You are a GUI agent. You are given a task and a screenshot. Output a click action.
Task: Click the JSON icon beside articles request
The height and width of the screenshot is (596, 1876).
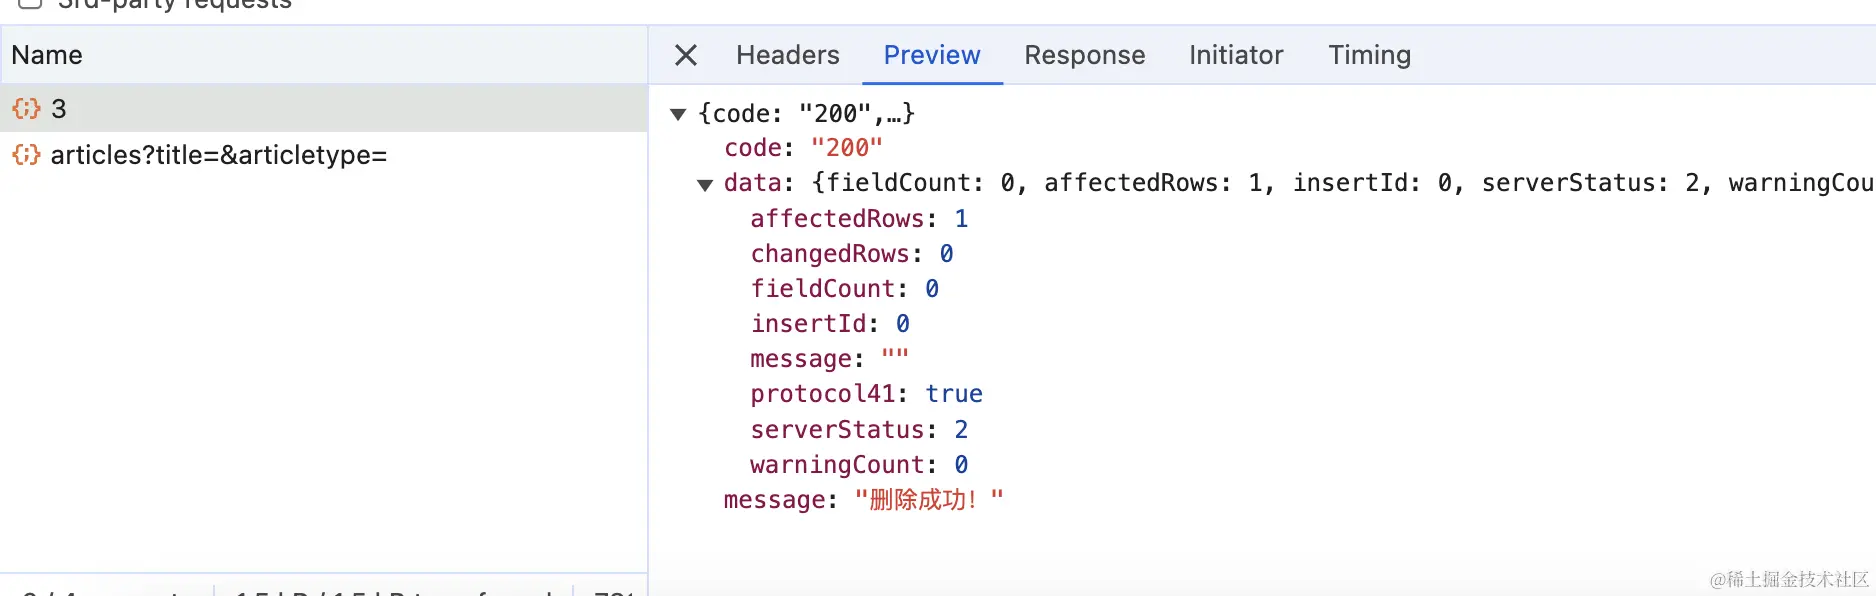(x=26, y=155)
